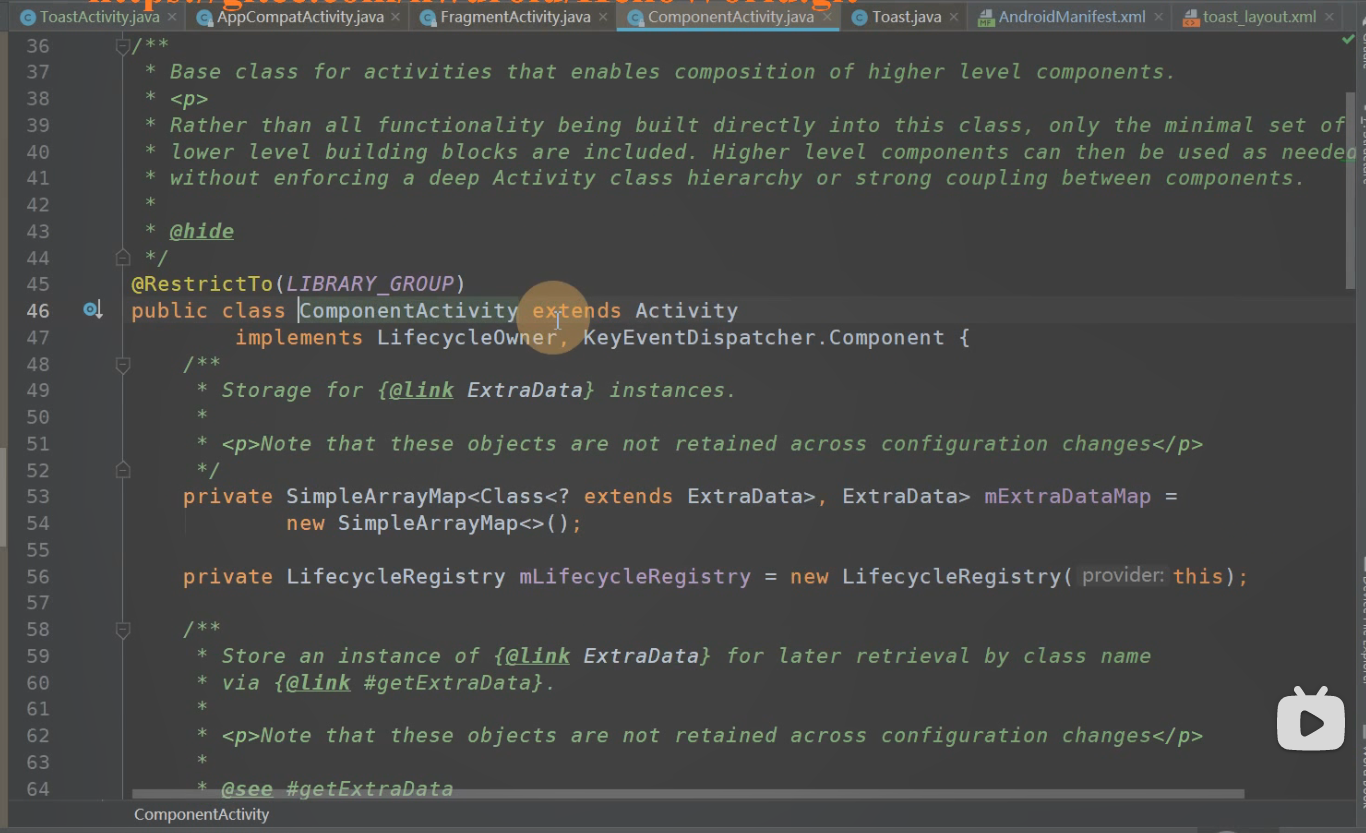Click the editor's horizontal scrollbar
Screen dimensions: 1366x833
688,794
